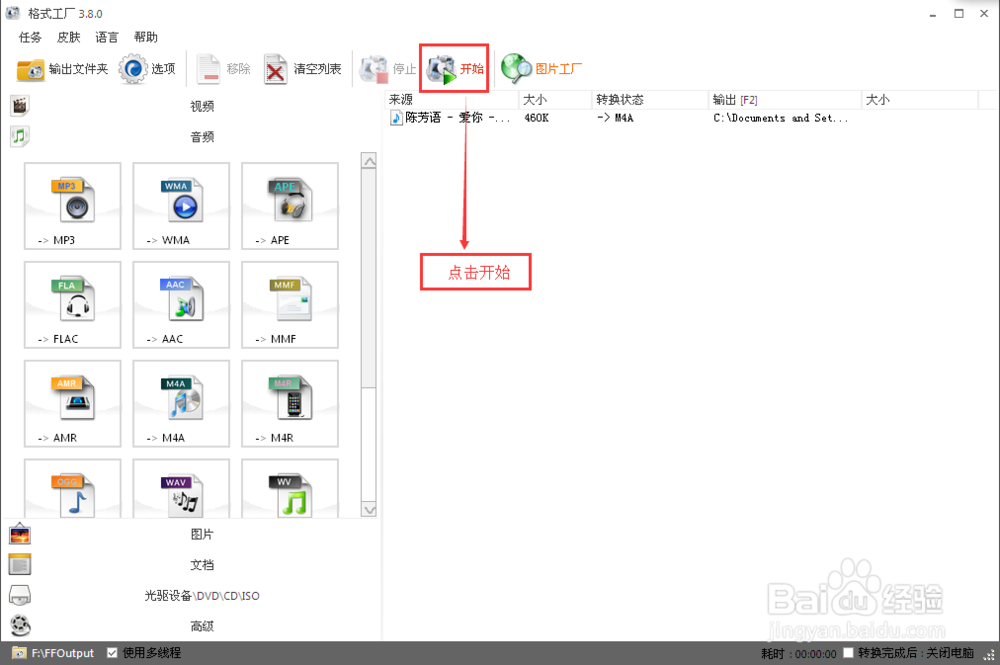Expand the 文档 document section

pos(200,564)
